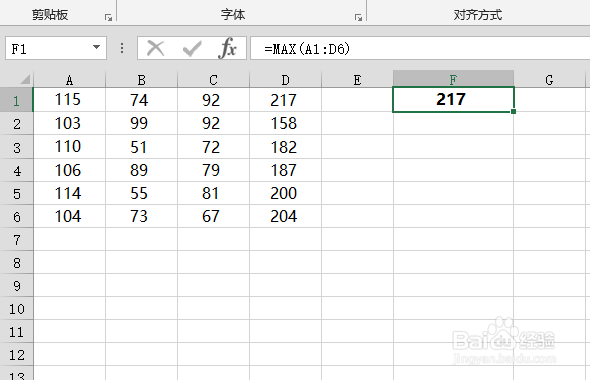The image size is (590, 380).
Task: Select cell B2 containing 99
Action: click(141, 123)
